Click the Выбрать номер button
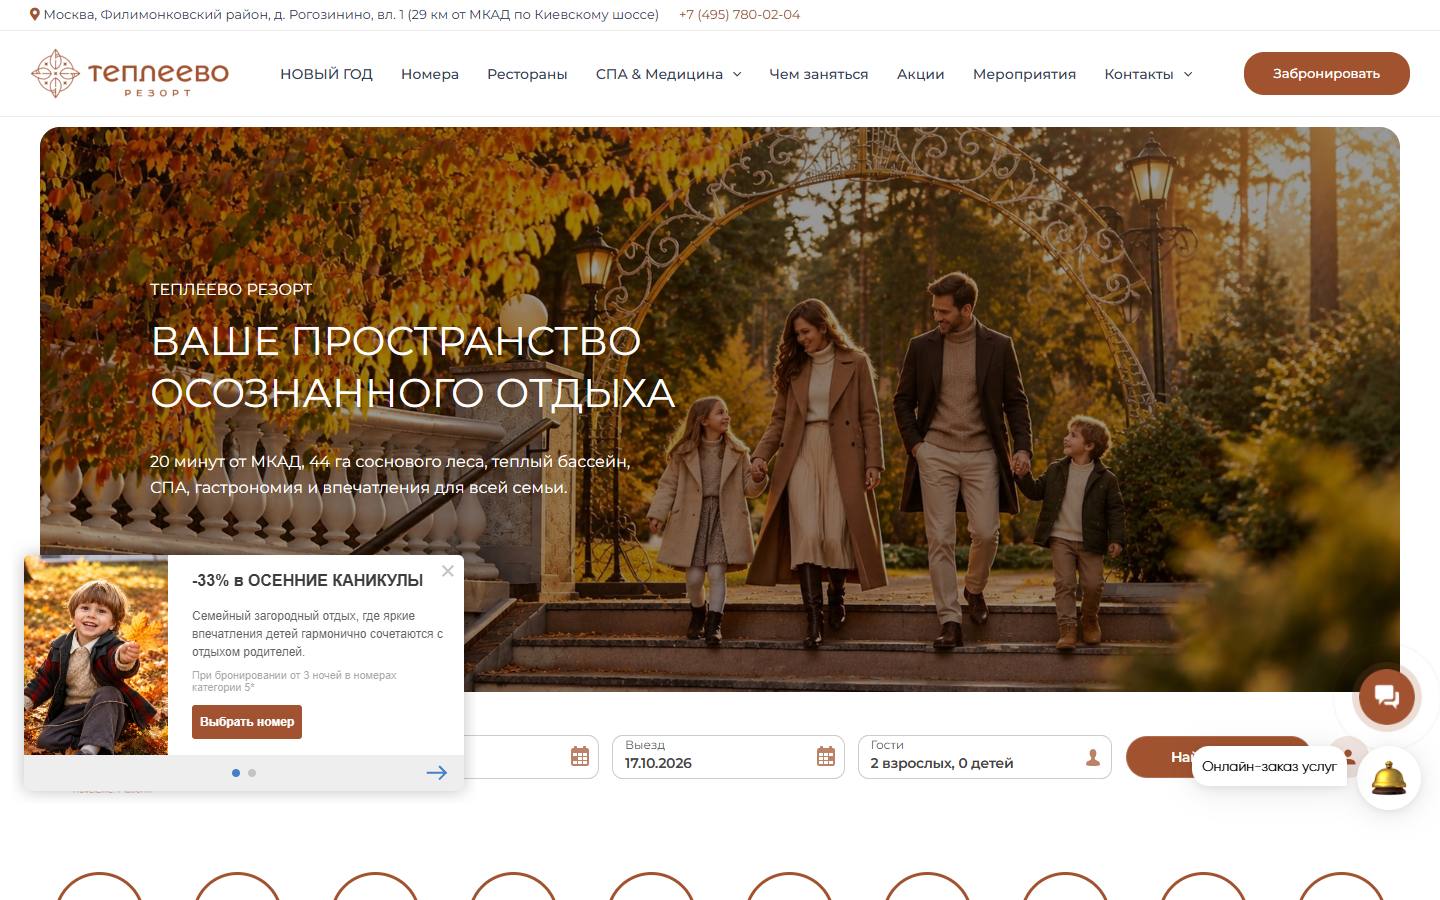 (247, 722)
